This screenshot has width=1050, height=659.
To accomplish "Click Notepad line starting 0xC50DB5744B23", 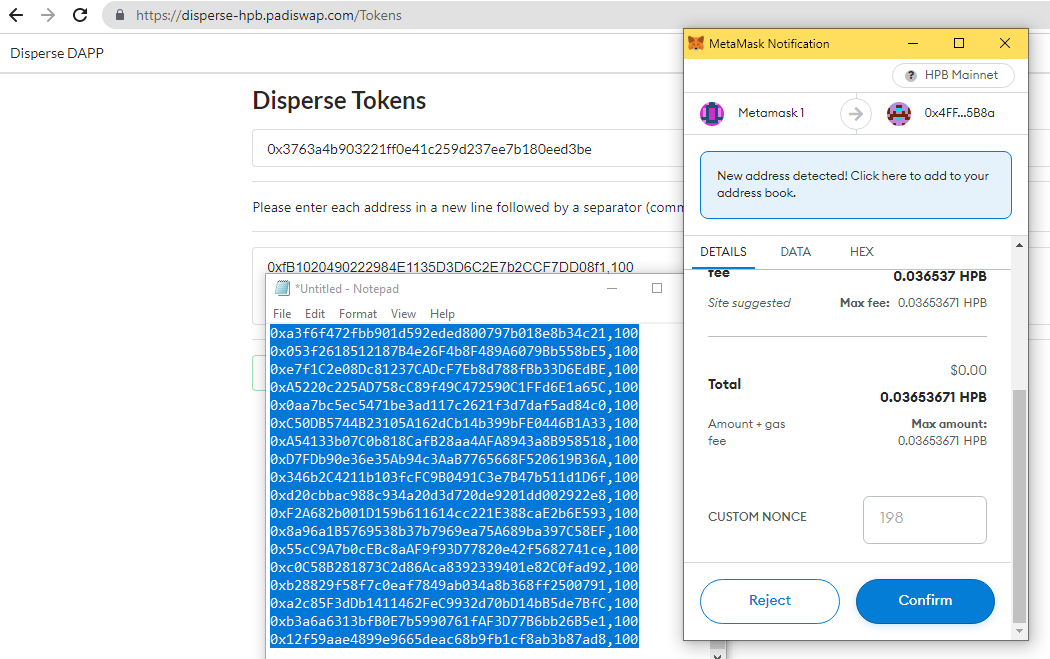I will pos(455,423).
